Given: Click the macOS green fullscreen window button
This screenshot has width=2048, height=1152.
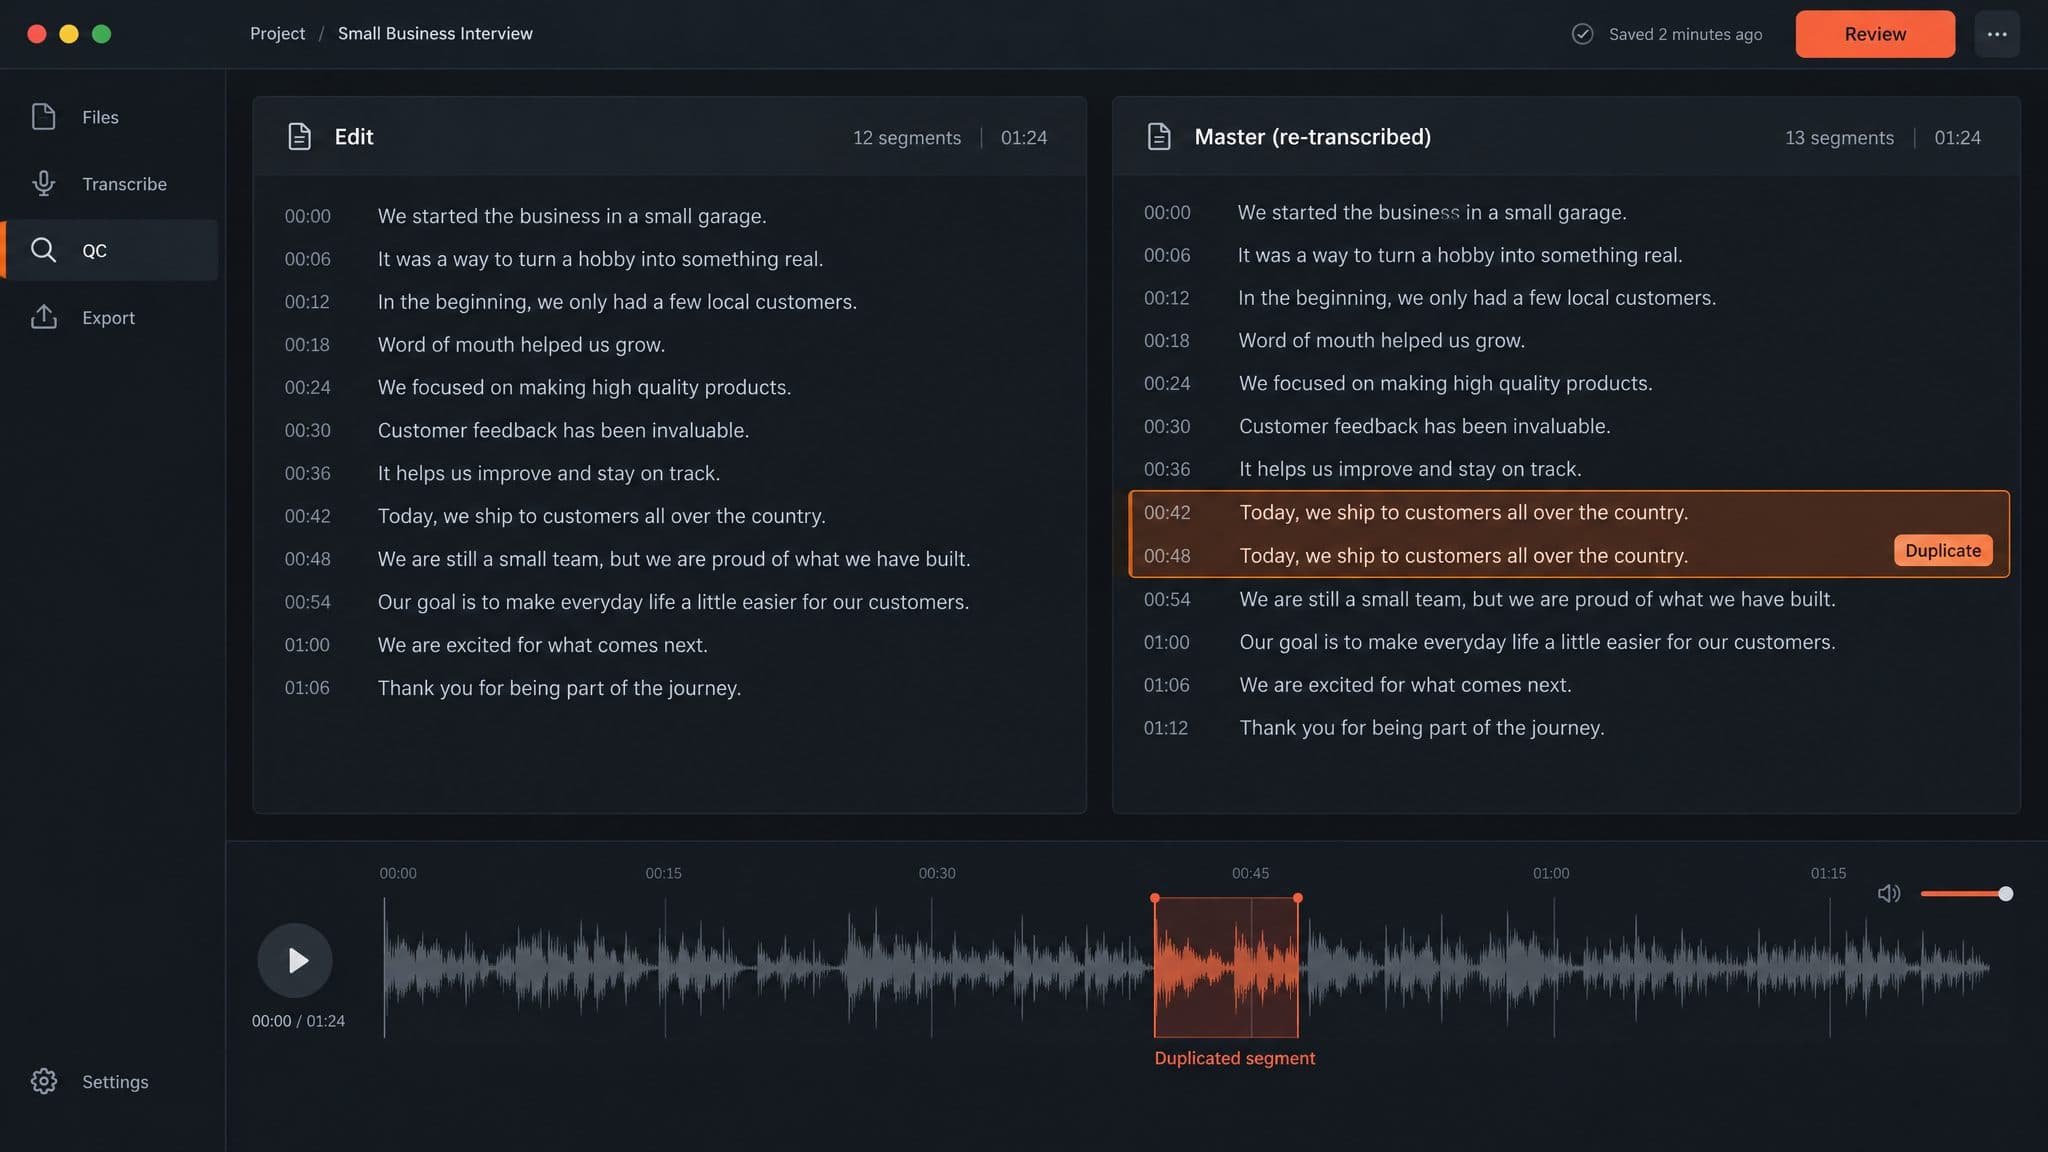Looking at the screenshot, I should point(101,34).
